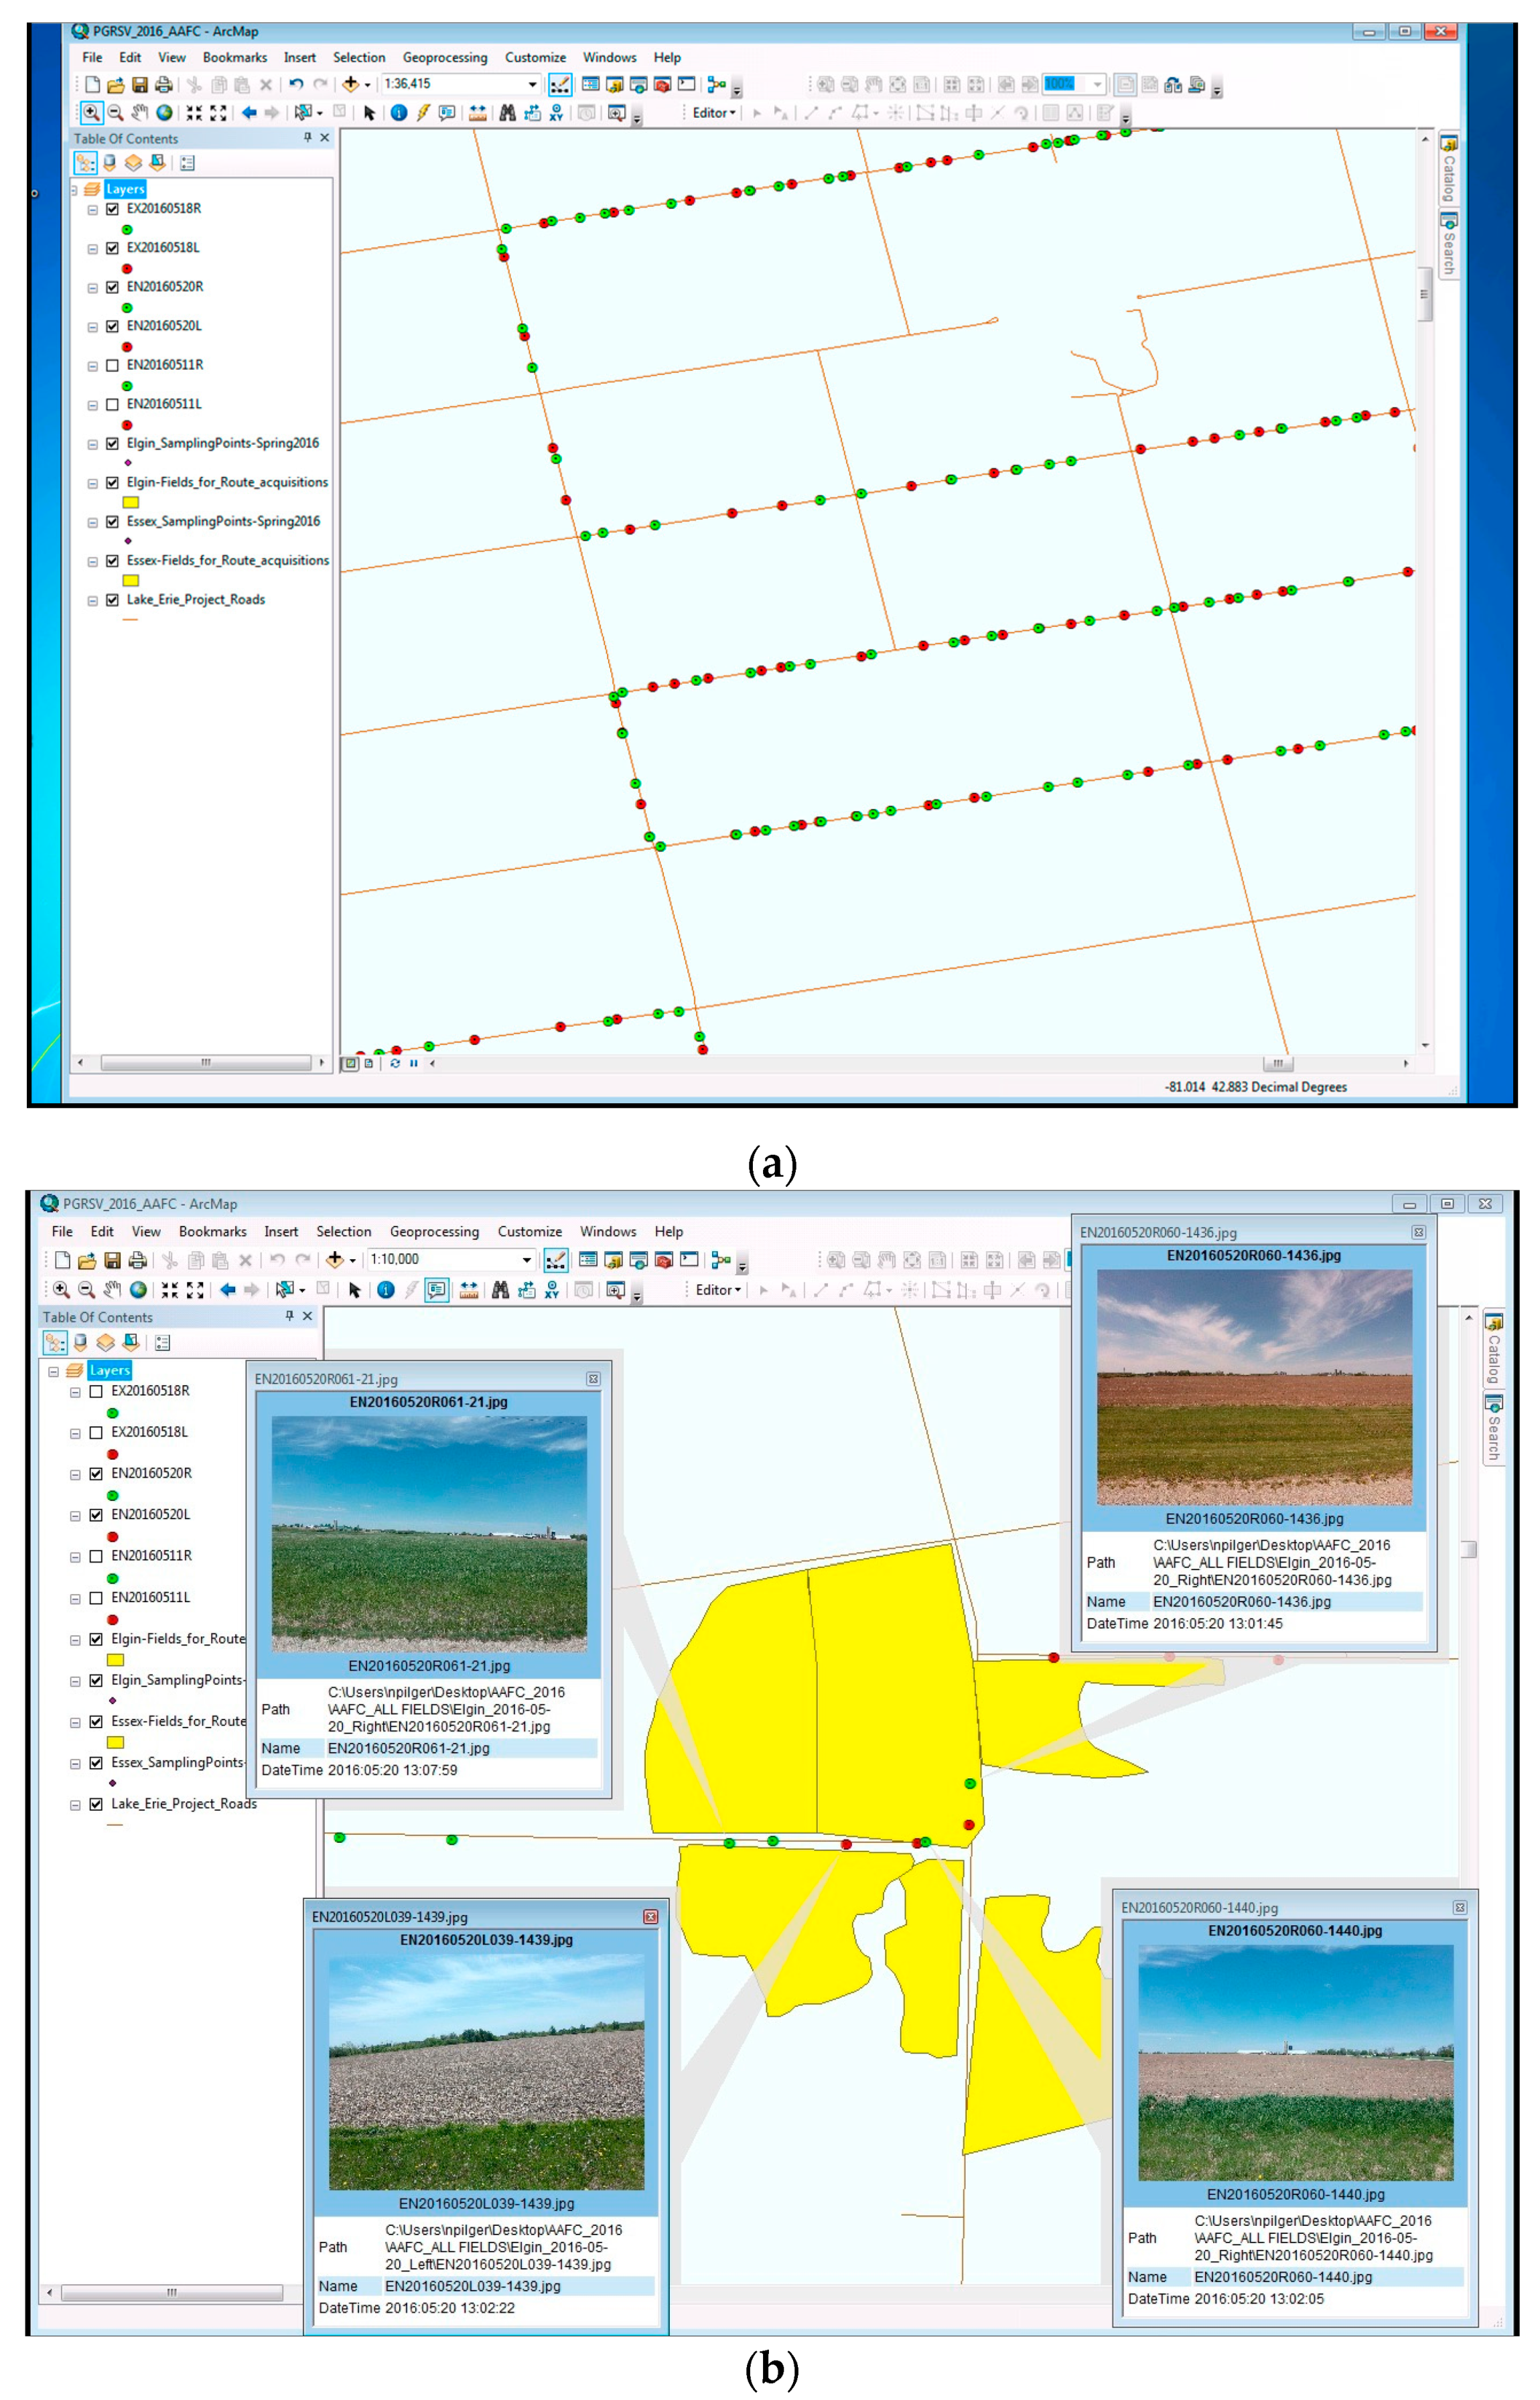Collapse the Layers group in window (b)
The height and width of the screenshot is (2400, 1540).
[53, 1371]
